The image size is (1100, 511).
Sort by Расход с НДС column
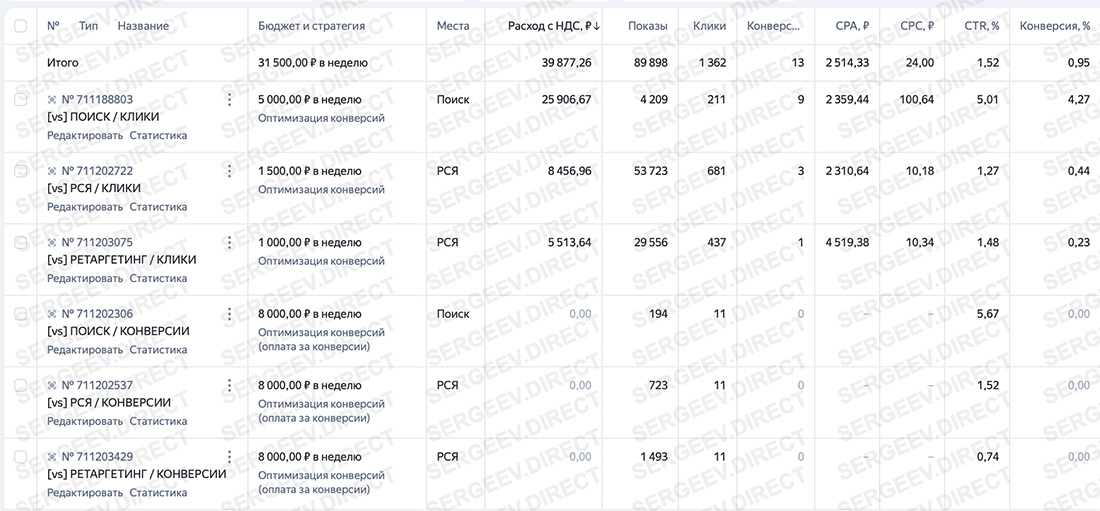point(554,26)
